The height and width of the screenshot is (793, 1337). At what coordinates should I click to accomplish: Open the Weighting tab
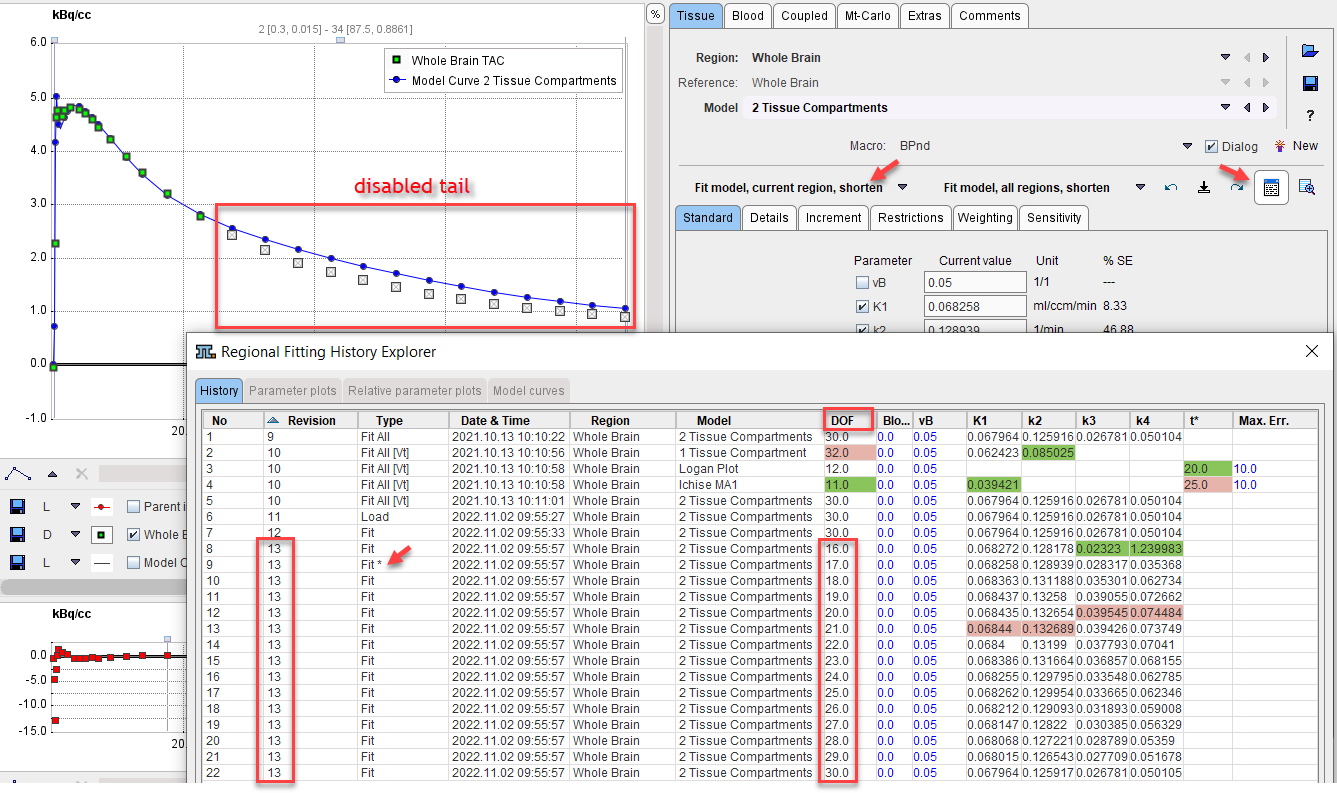[985, 217]
